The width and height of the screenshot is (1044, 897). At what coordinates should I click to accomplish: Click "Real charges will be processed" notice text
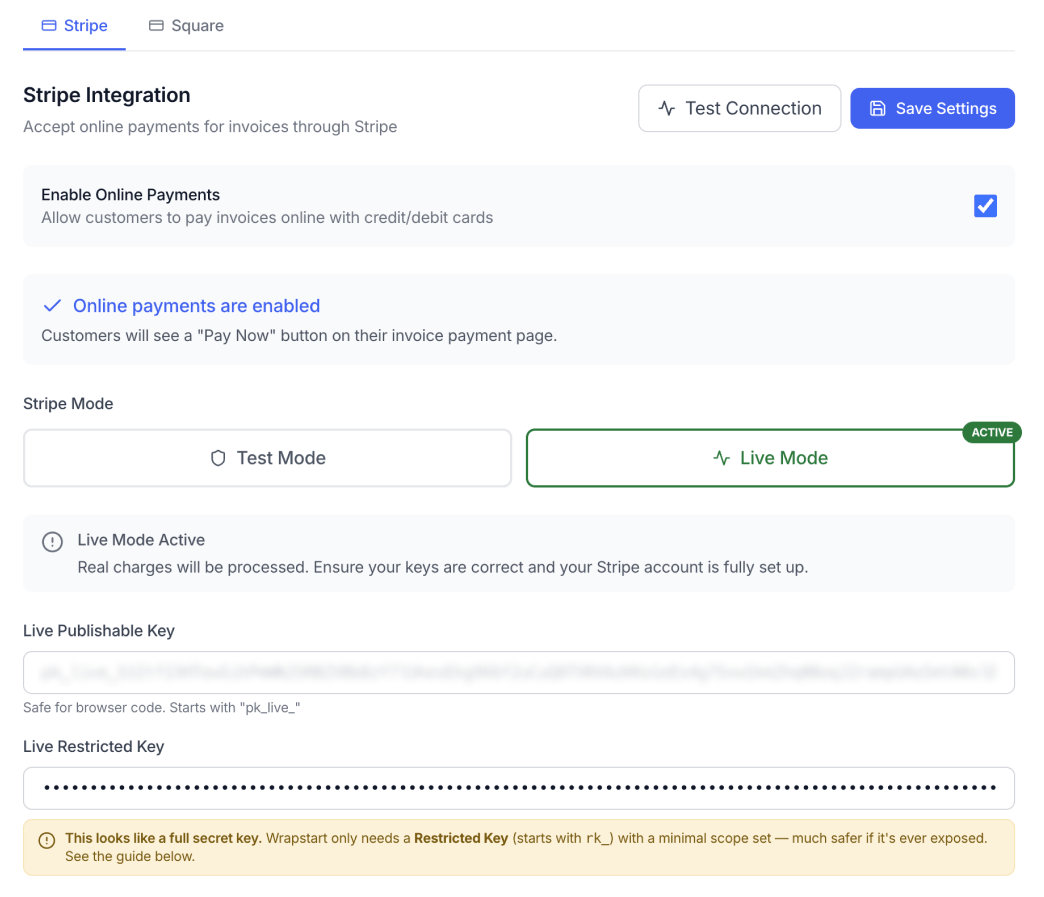[x=443, y=567]
